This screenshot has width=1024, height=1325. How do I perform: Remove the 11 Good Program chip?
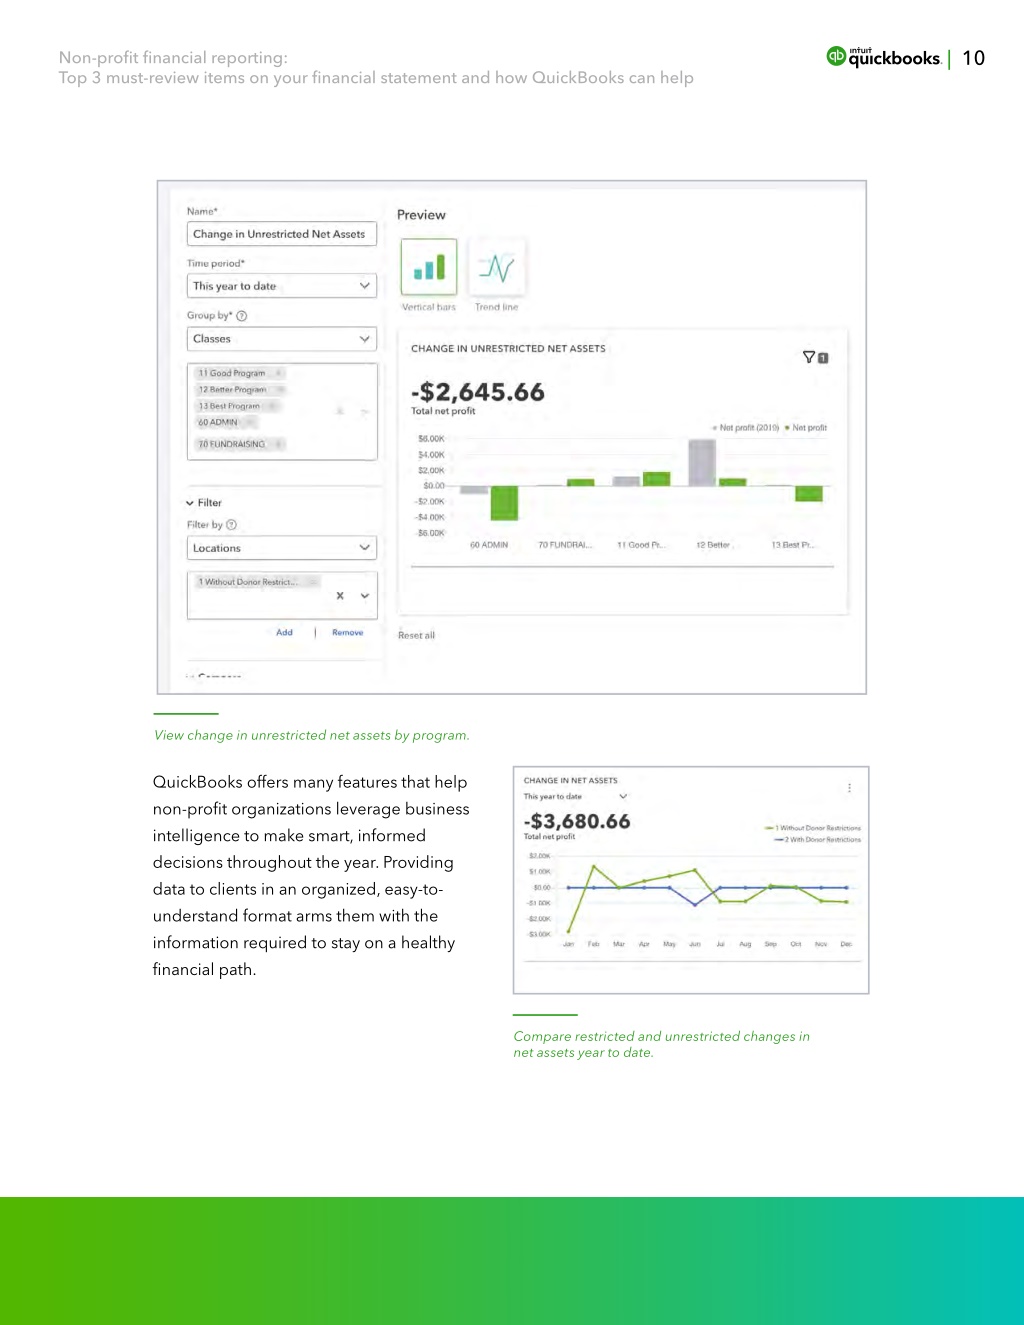click(x=278, y=373)
